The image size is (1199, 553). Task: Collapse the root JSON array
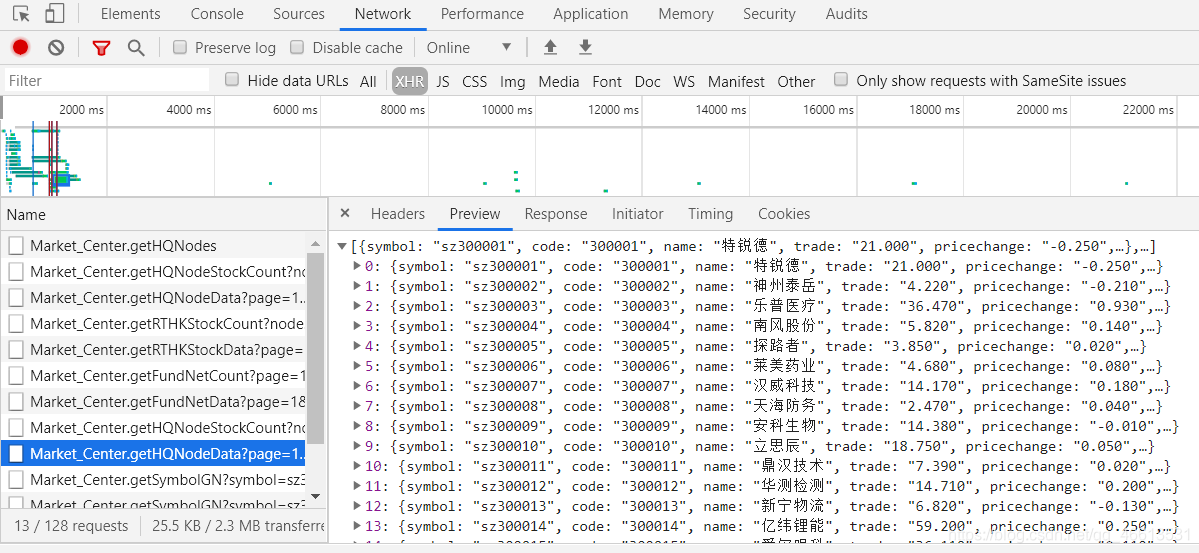click(x=342, y=246)
